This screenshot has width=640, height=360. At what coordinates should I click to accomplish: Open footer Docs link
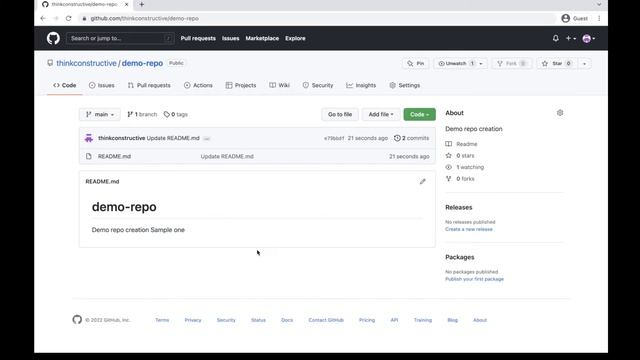[x=287, y=320]
